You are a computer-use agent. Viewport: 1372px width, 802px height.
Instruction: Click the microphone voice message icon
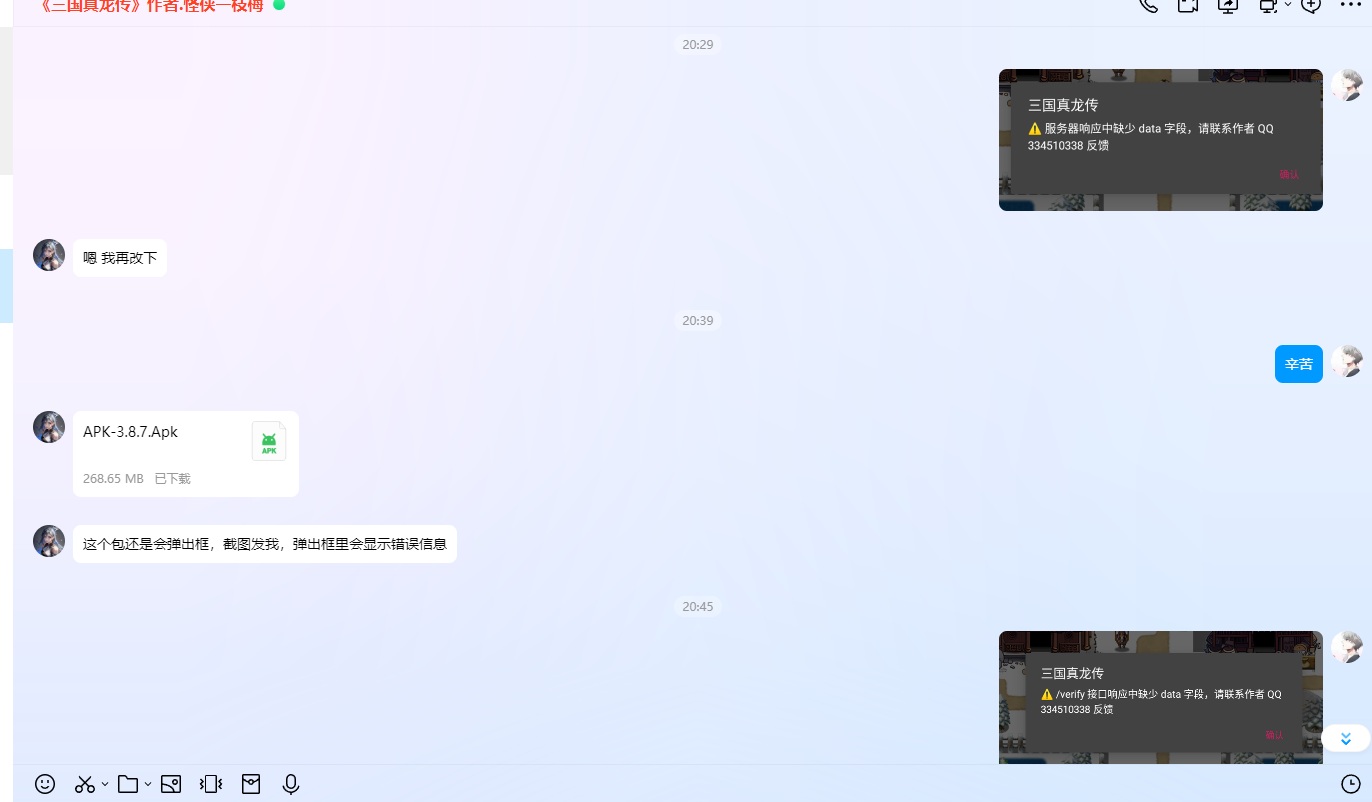[x=291, y=784]
